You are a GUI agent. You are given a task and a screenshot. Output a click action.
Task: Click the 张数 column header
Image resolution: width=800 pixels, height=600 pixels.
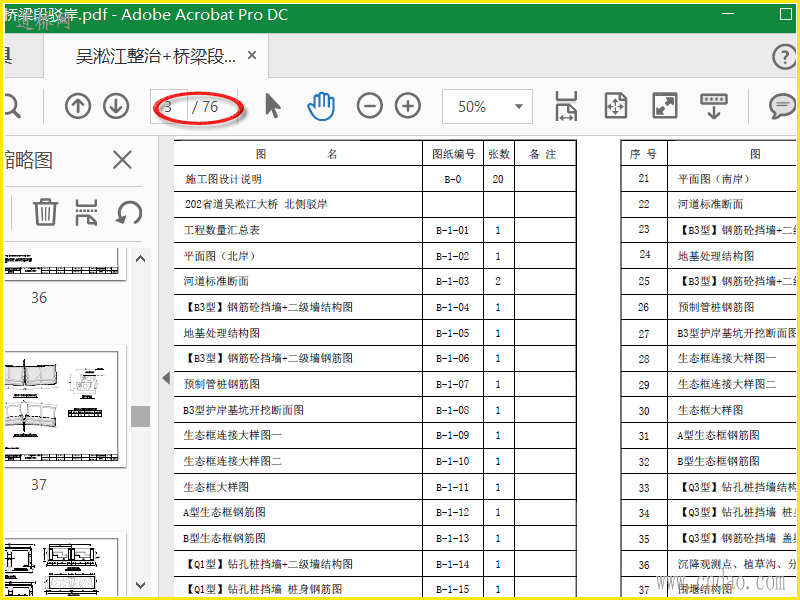(x=498, y=154)
